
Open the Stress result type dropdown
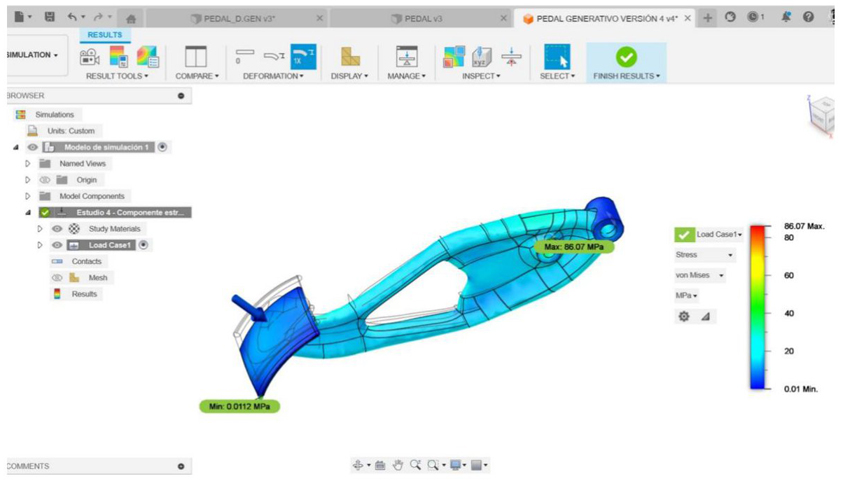[704, 255]
